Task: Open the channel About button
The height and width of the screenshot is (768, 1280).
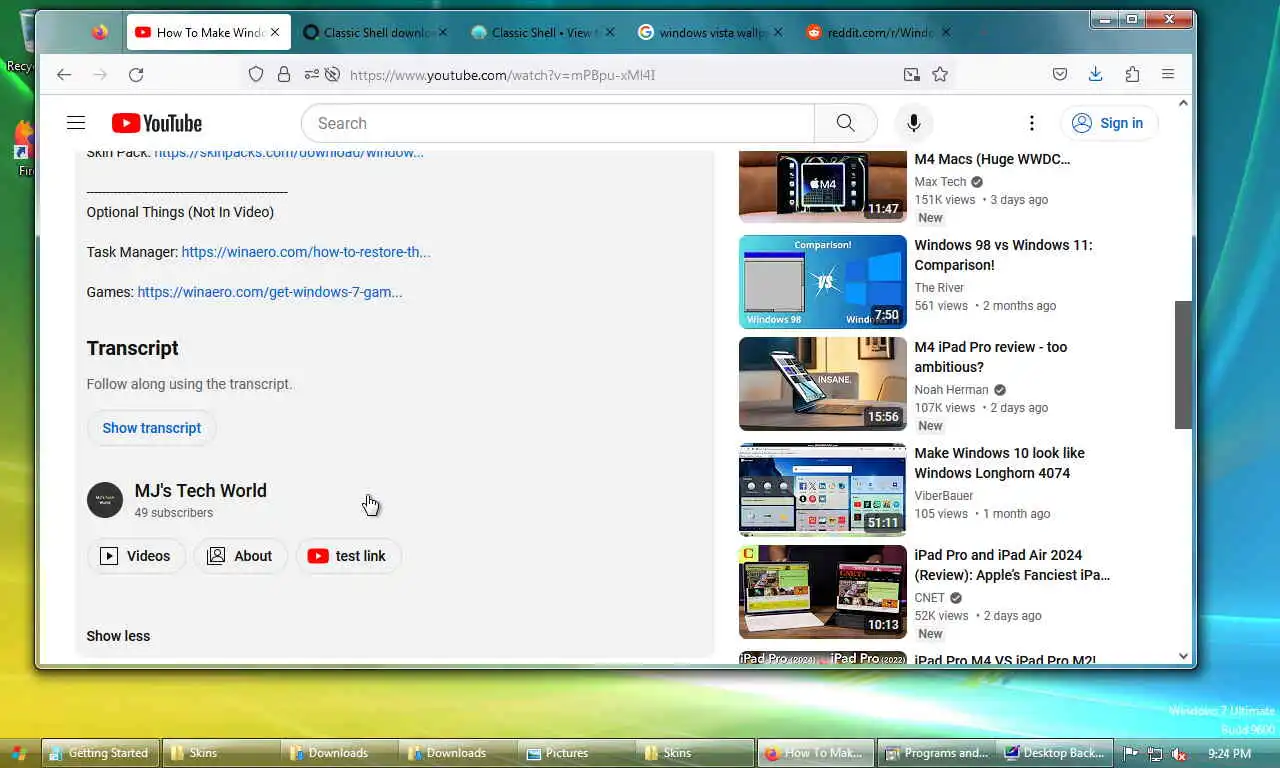Action: pyautogui.click(x=240, y=556)
